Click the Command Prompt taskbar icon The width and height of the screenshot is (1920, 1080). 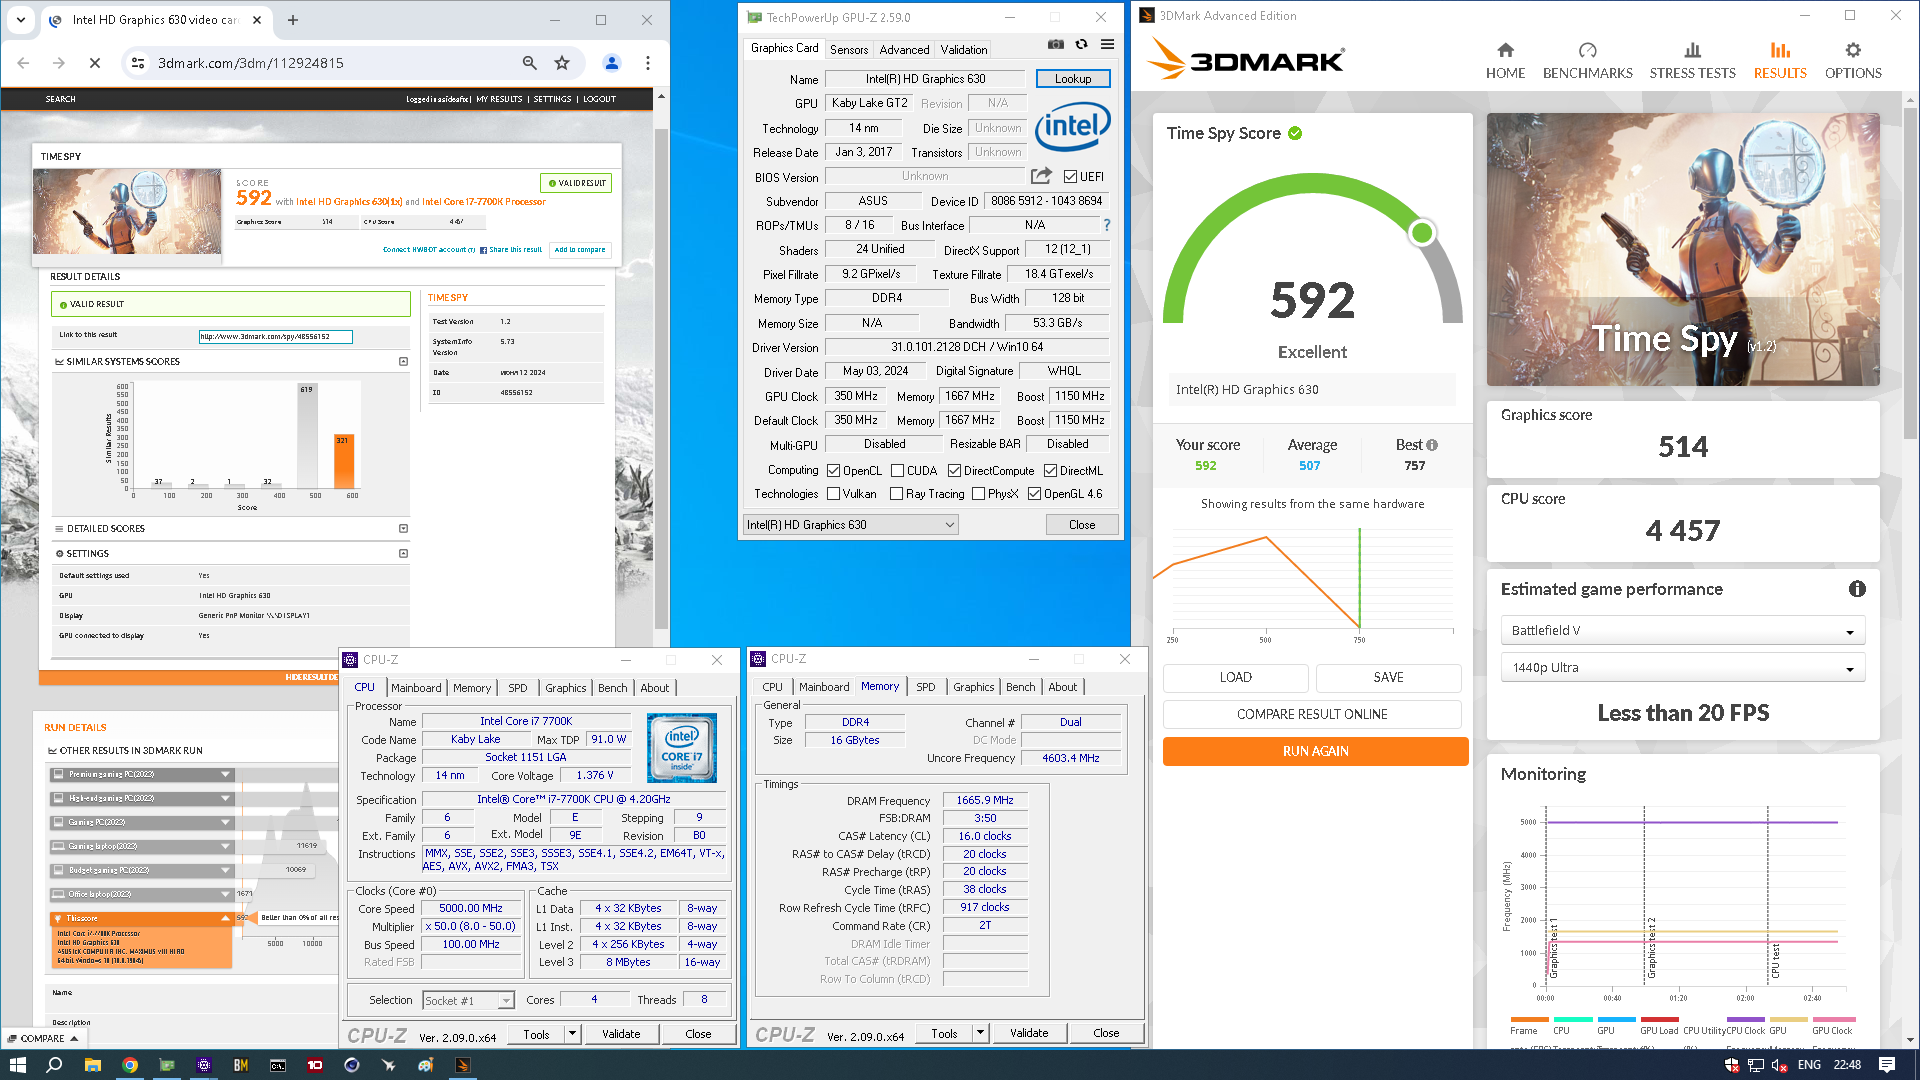[x=278, y=1065]
